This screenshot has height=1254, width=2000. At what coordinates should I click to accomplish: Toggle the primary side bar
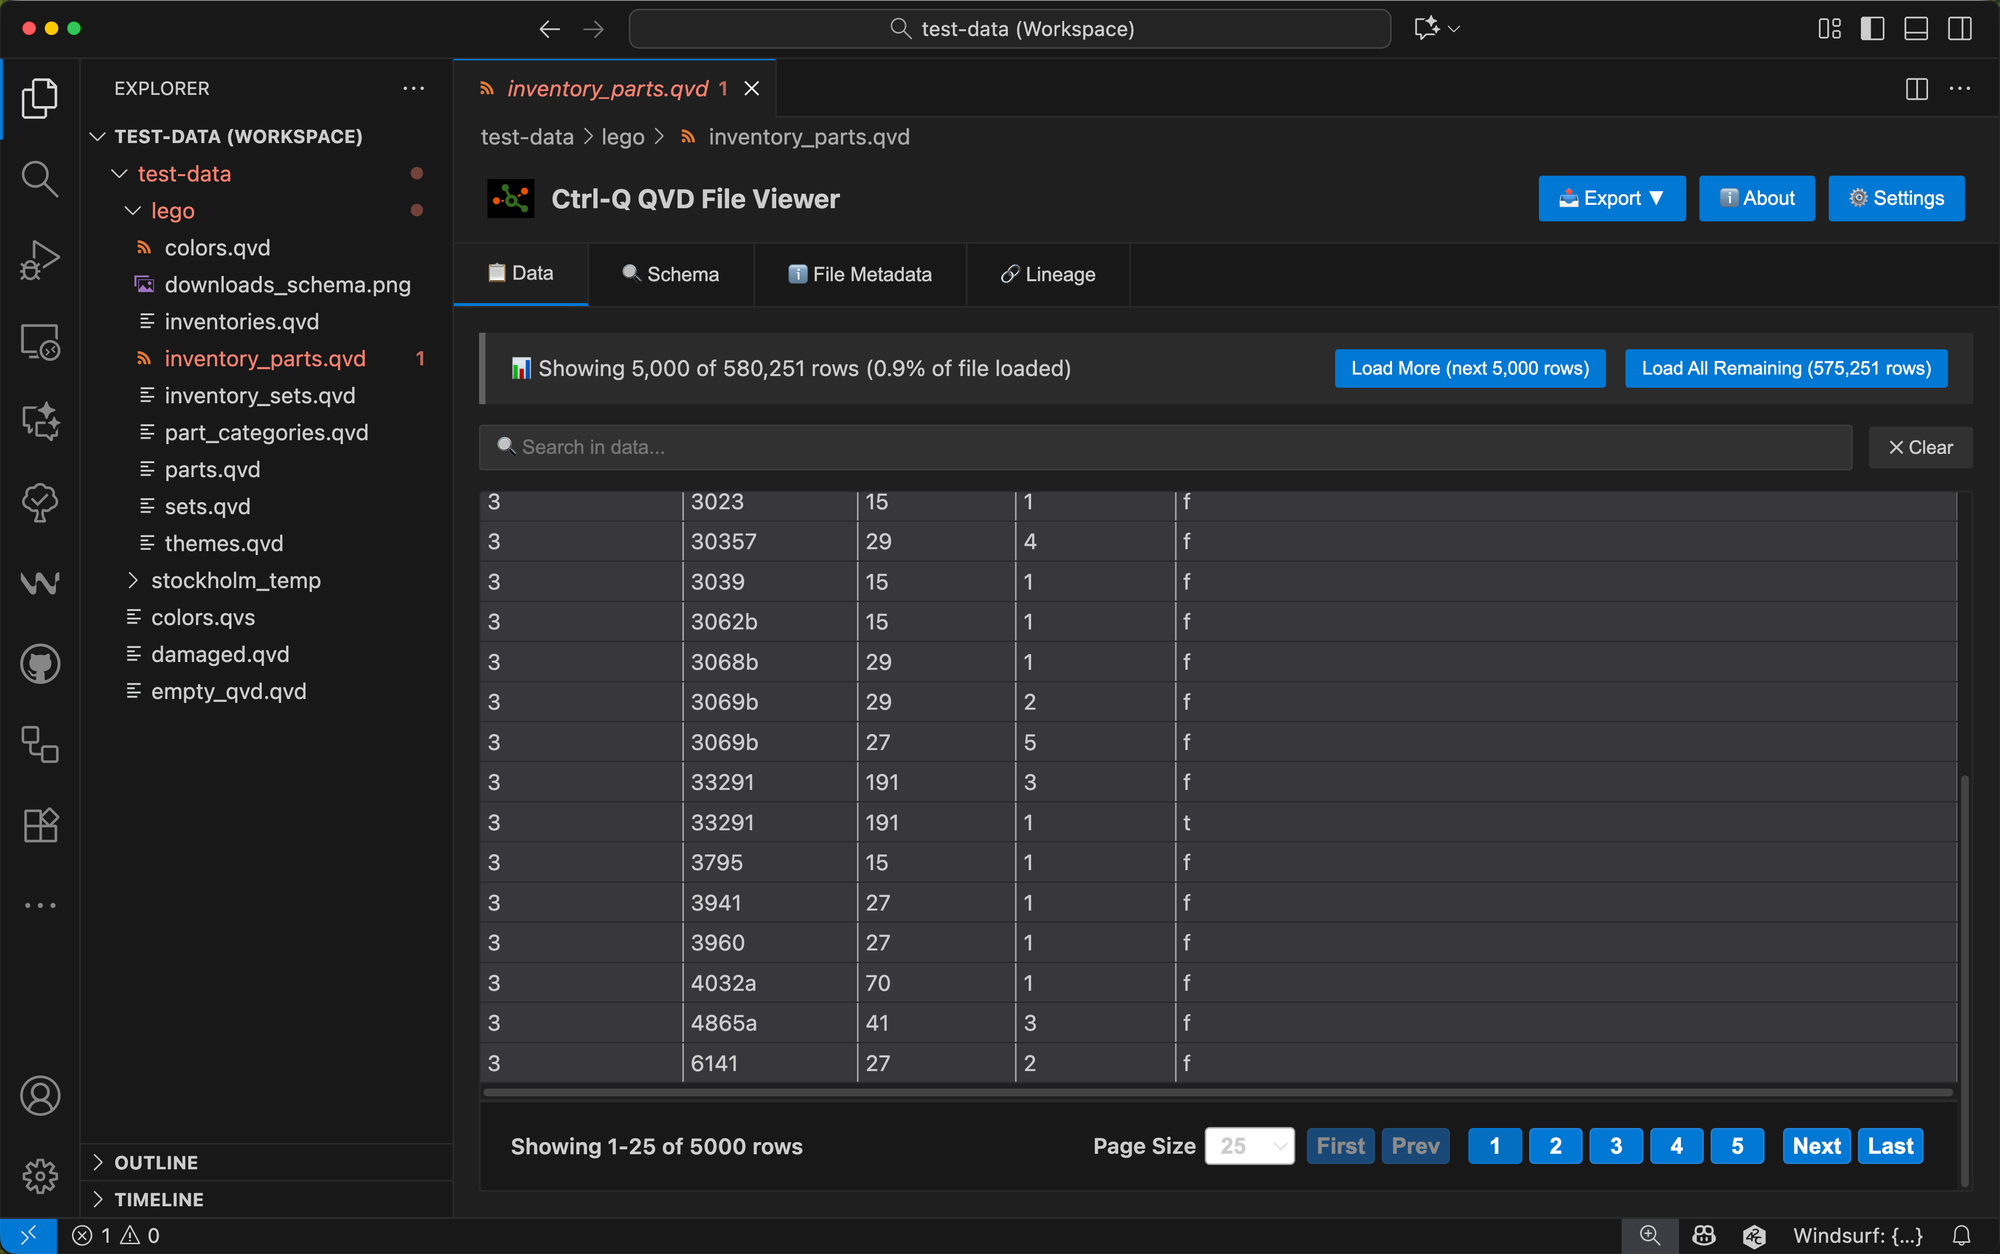[x=1872, y=29]
